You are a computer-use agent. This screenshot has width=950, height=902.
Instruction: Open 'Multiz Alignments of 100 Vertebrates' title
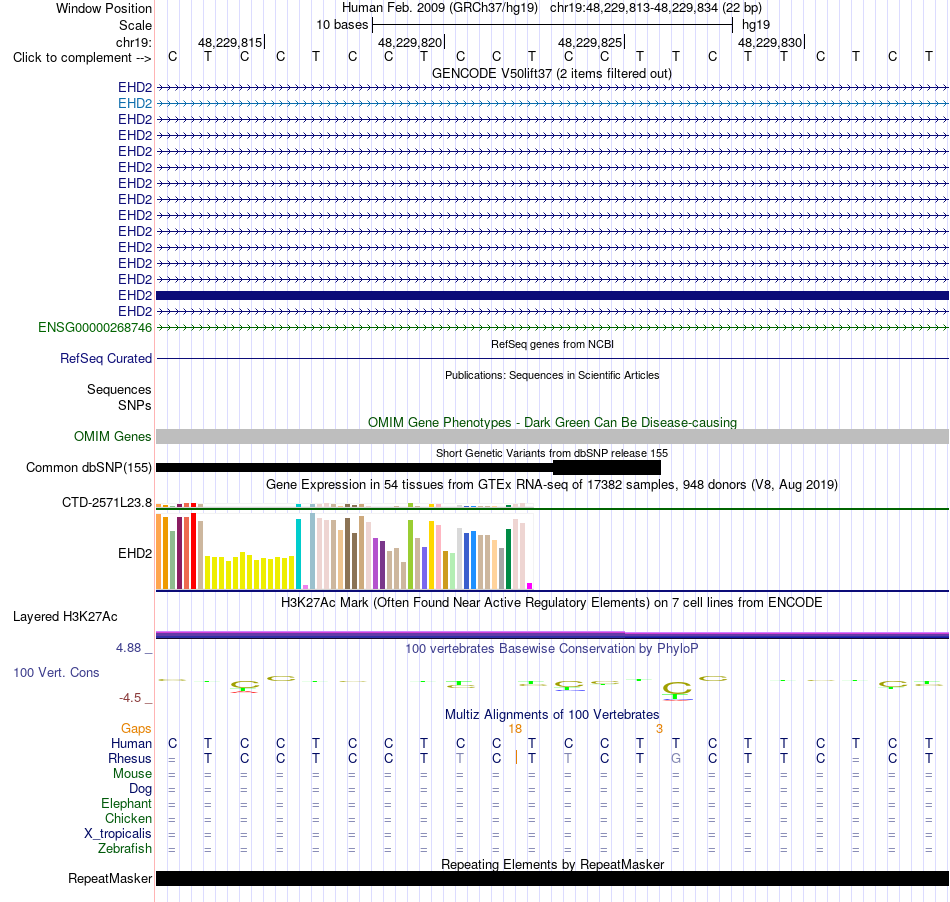click(552, 715)
